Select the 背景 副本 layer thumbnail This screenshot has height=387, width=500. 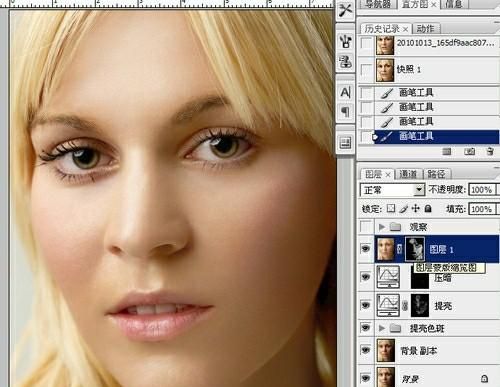click(386, 350)
